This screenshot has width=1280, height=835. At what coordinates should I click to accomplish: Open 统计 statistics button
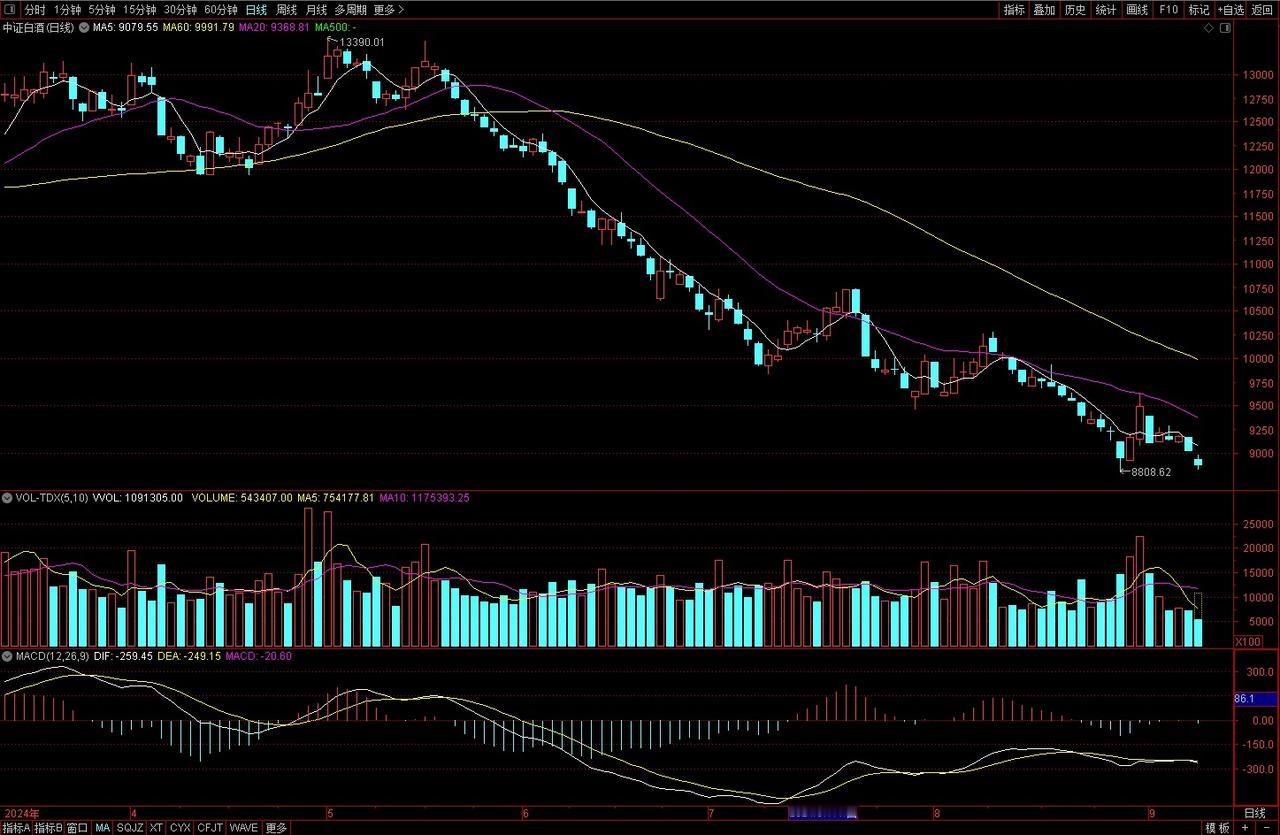(1106, 9)
